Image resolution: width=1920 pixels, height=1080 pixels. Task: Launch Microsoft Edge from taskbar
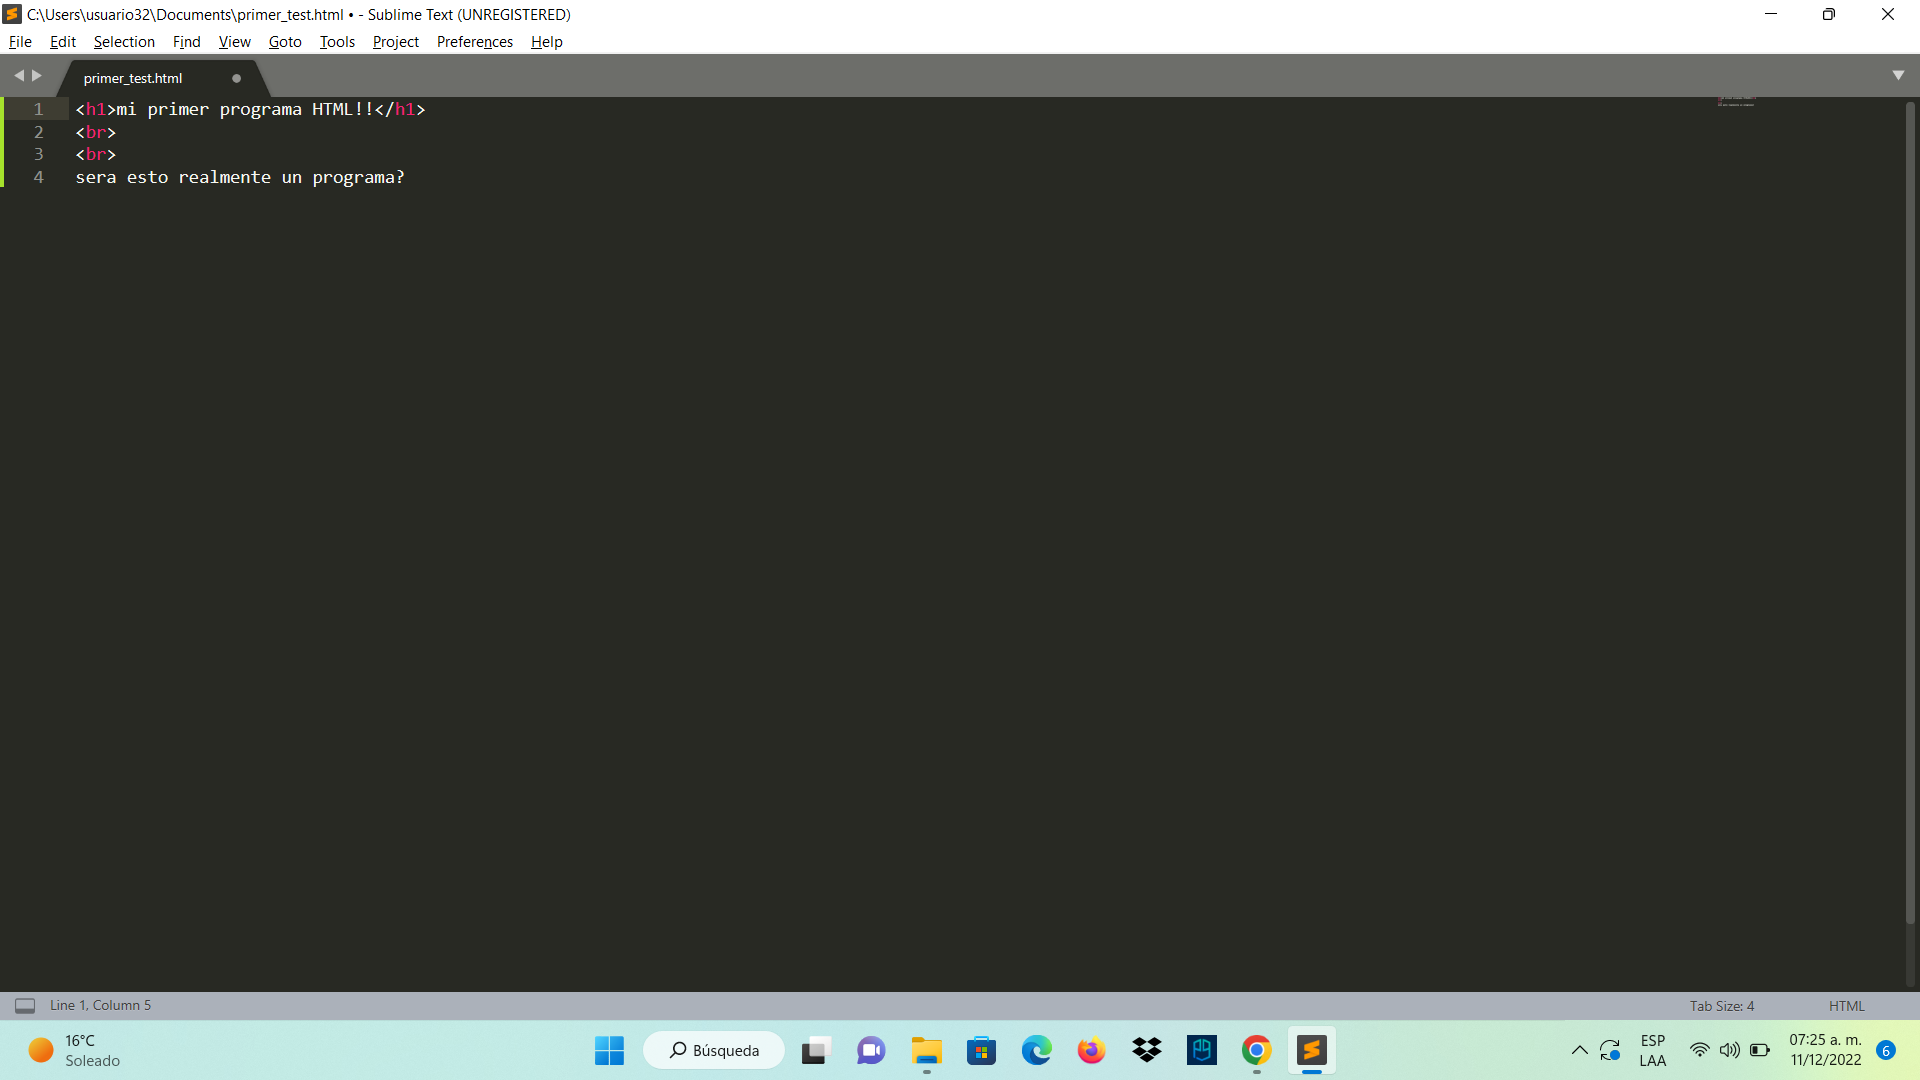pos(1036,1050)
